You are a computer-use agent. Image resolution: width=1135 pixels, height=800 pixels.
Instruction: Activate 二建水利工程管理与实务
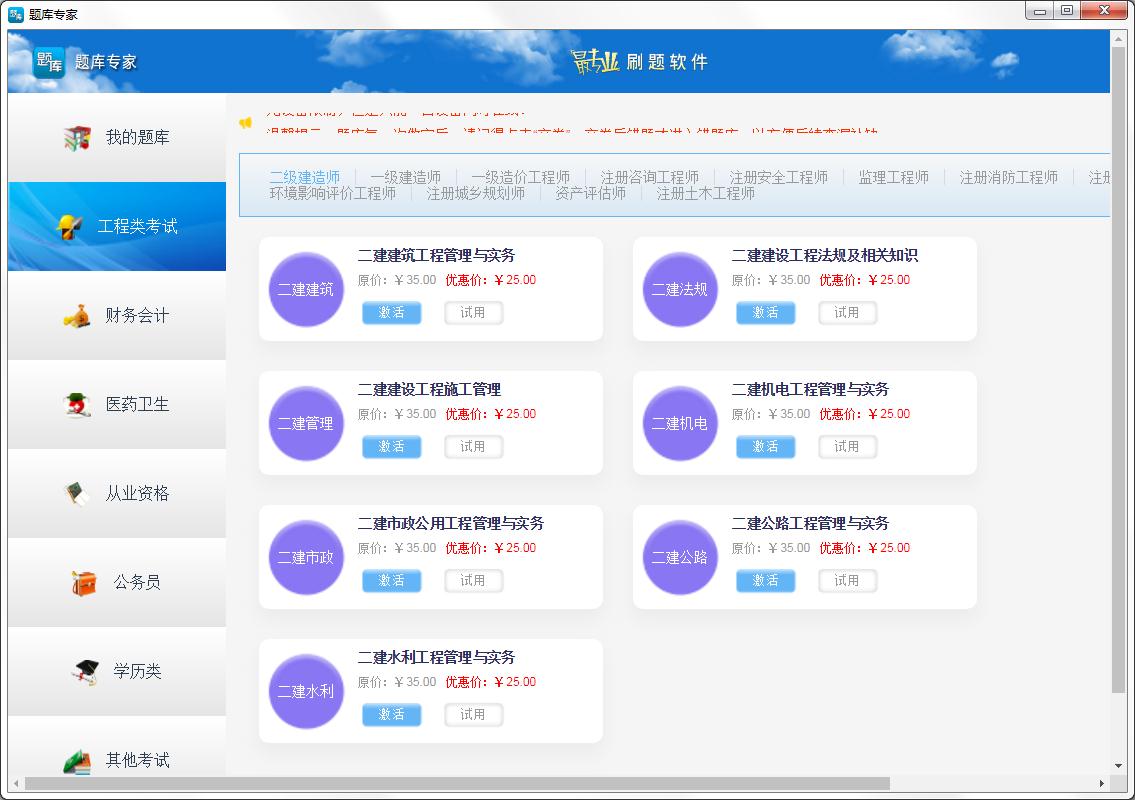click(x=392, y=714)
